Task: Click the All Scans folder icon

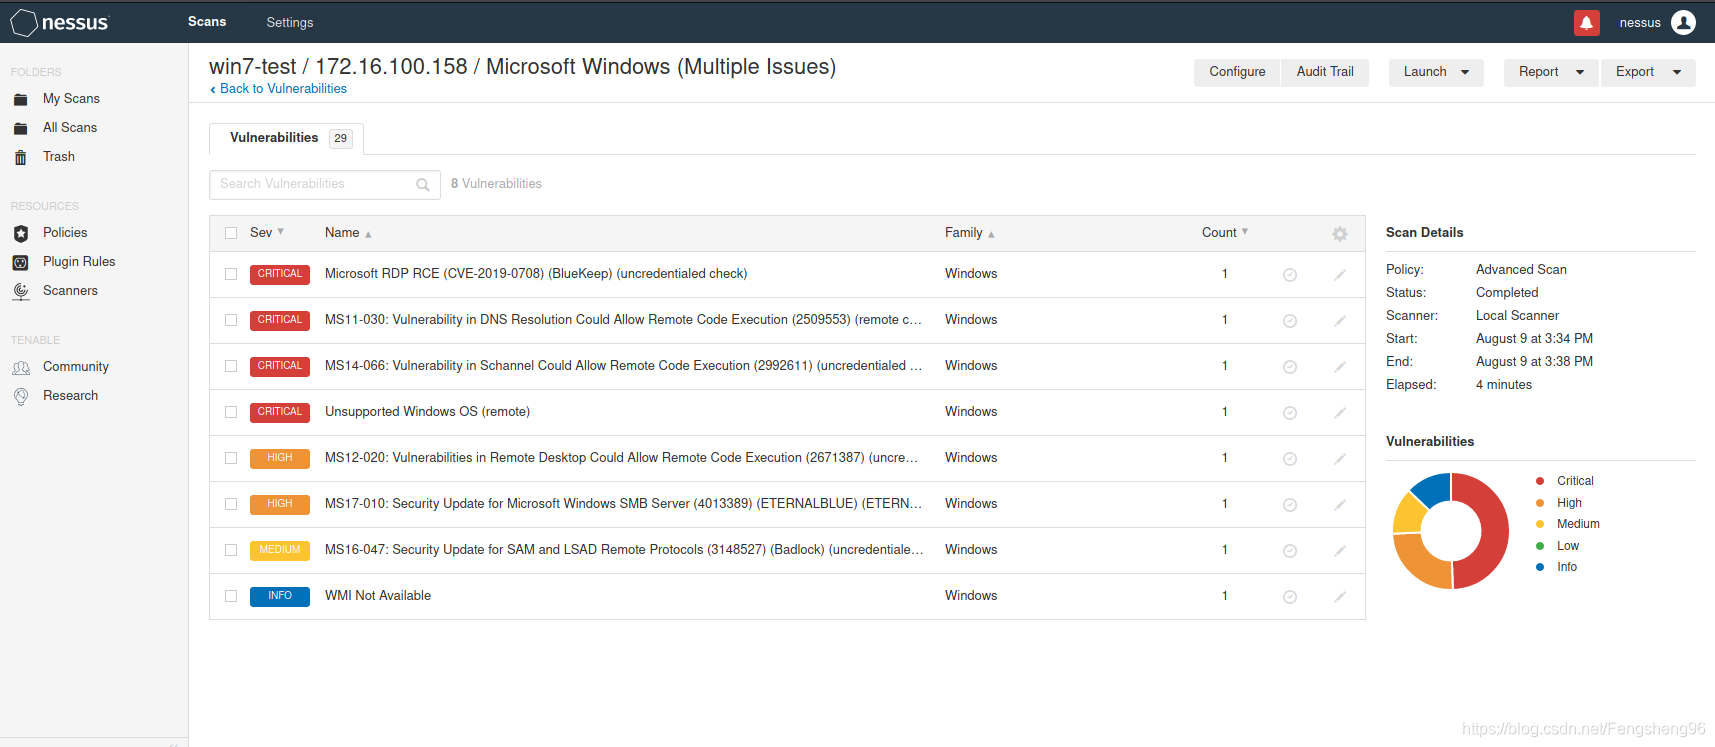Action: (x=21, y=128)
